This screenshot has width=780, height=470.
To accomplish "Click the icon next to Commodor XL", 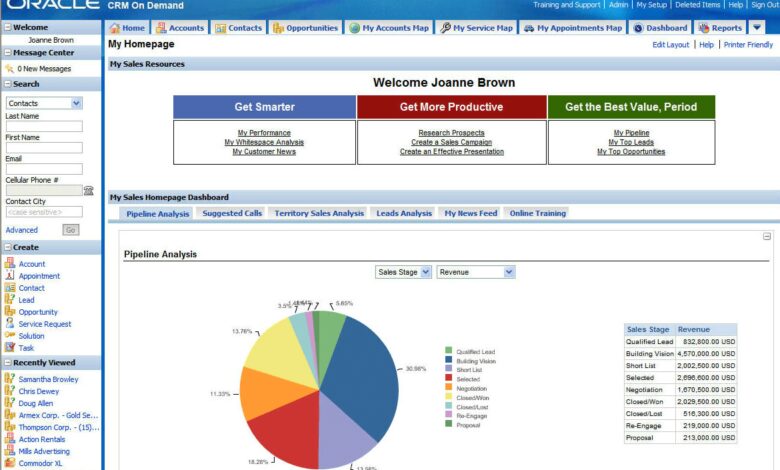I will point(10,463).
